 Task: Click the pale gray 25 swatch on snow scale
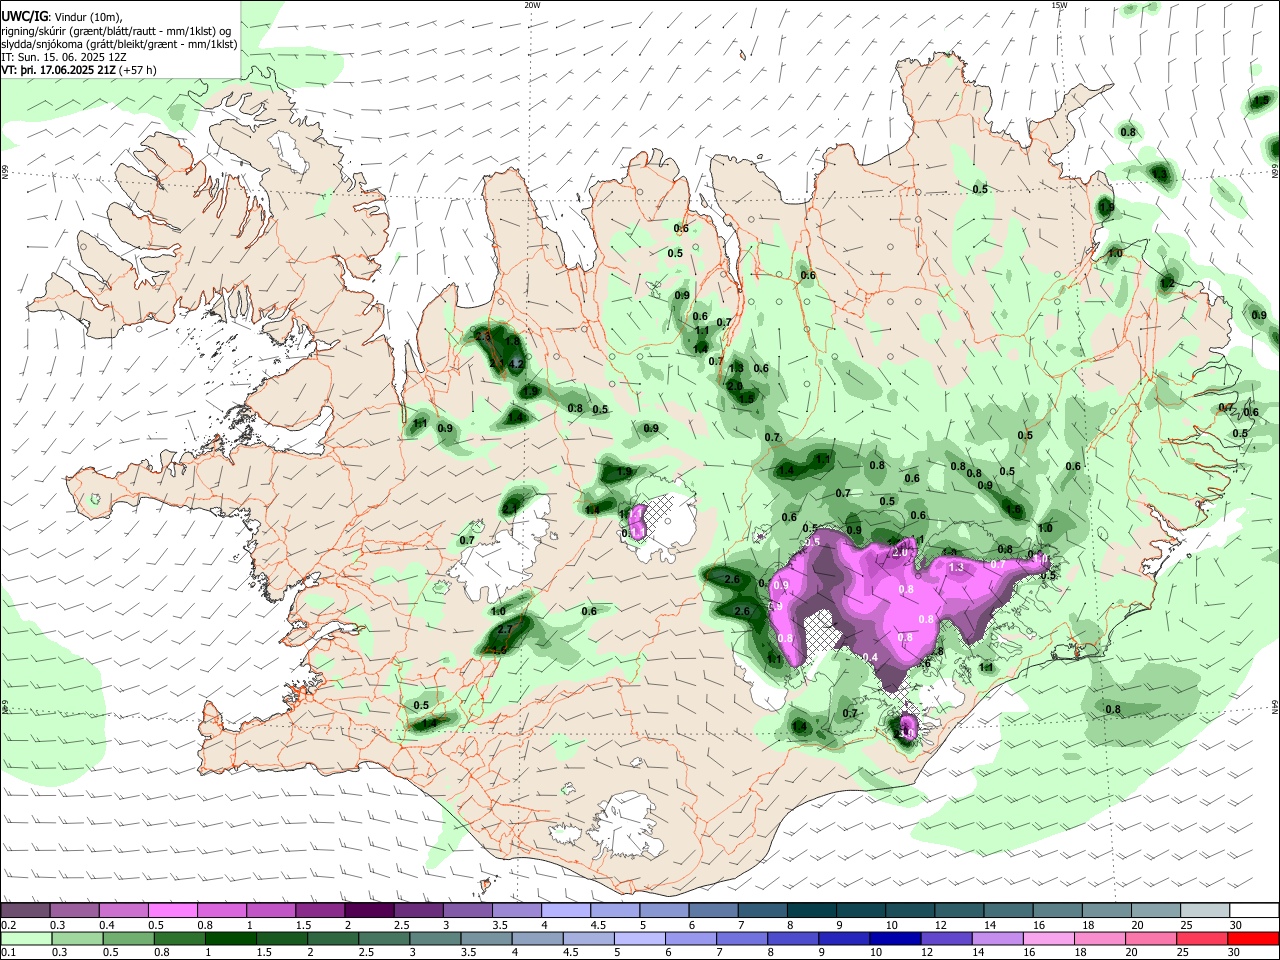coord(1203,911)
